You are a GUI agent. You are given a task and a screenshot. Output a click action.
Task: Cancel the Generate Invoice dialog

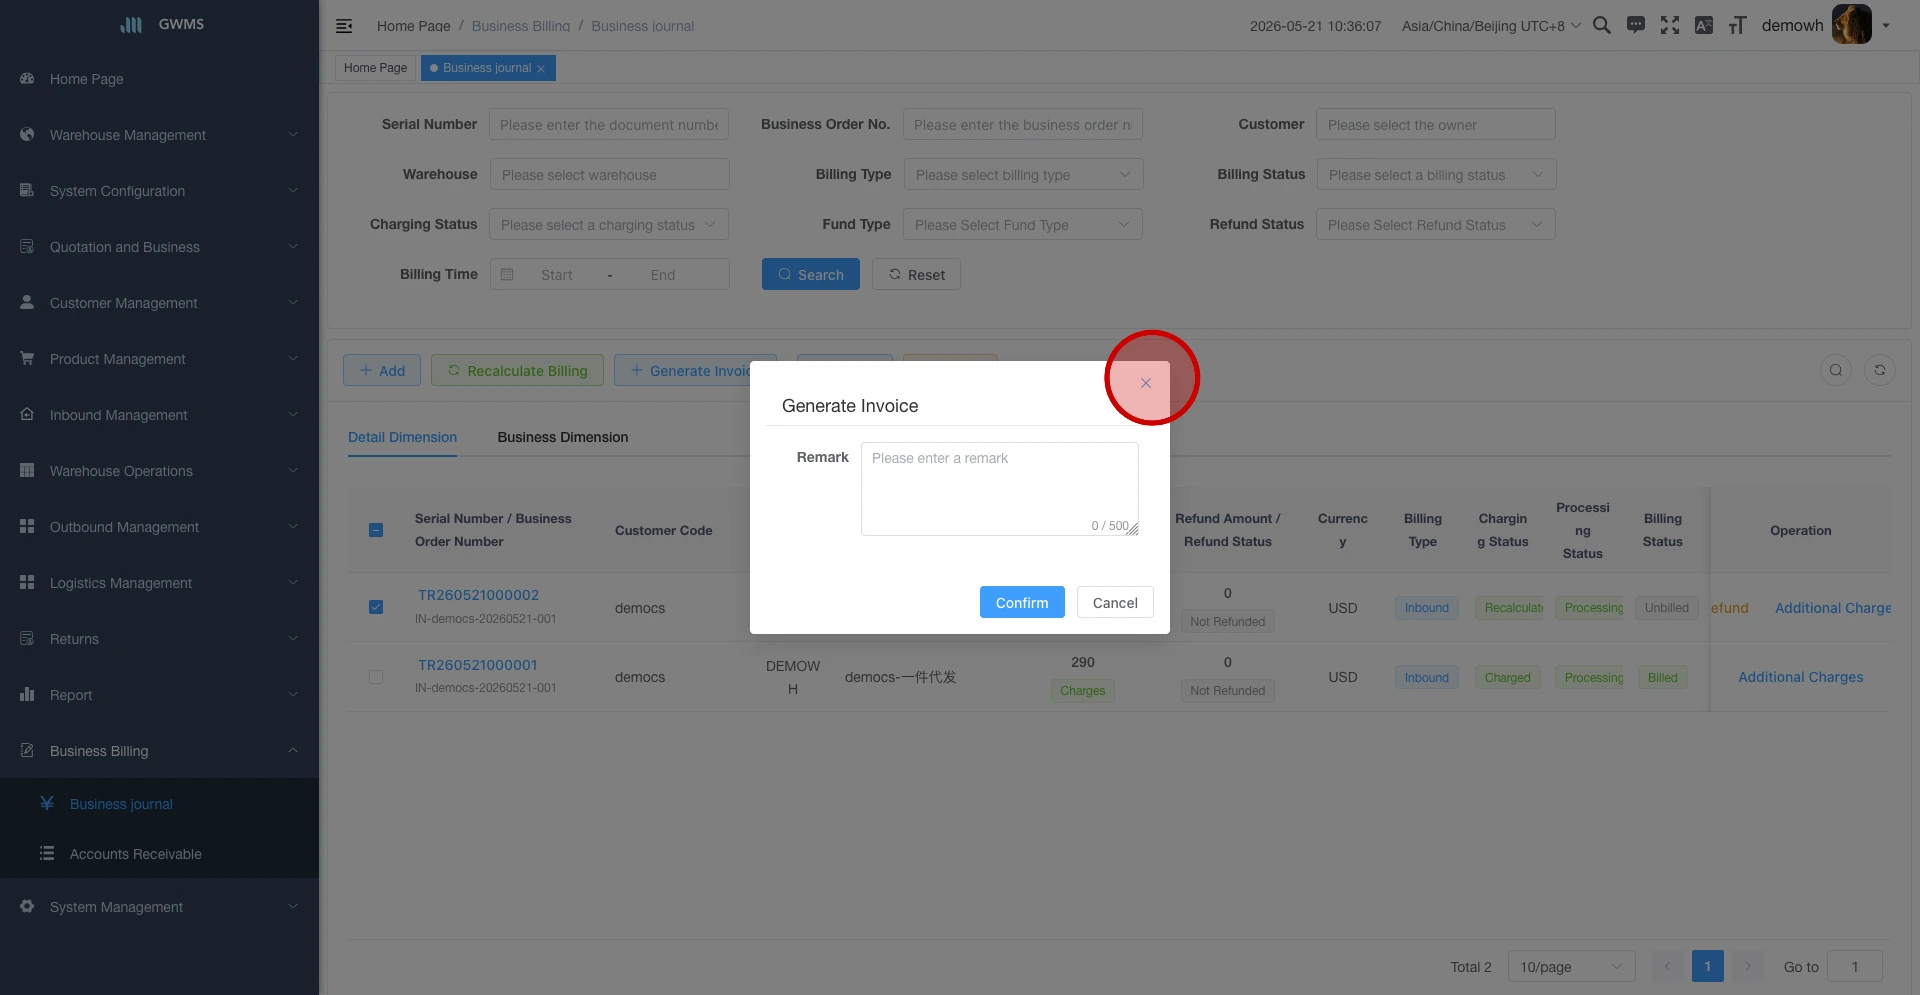(x=1115, y=602)
